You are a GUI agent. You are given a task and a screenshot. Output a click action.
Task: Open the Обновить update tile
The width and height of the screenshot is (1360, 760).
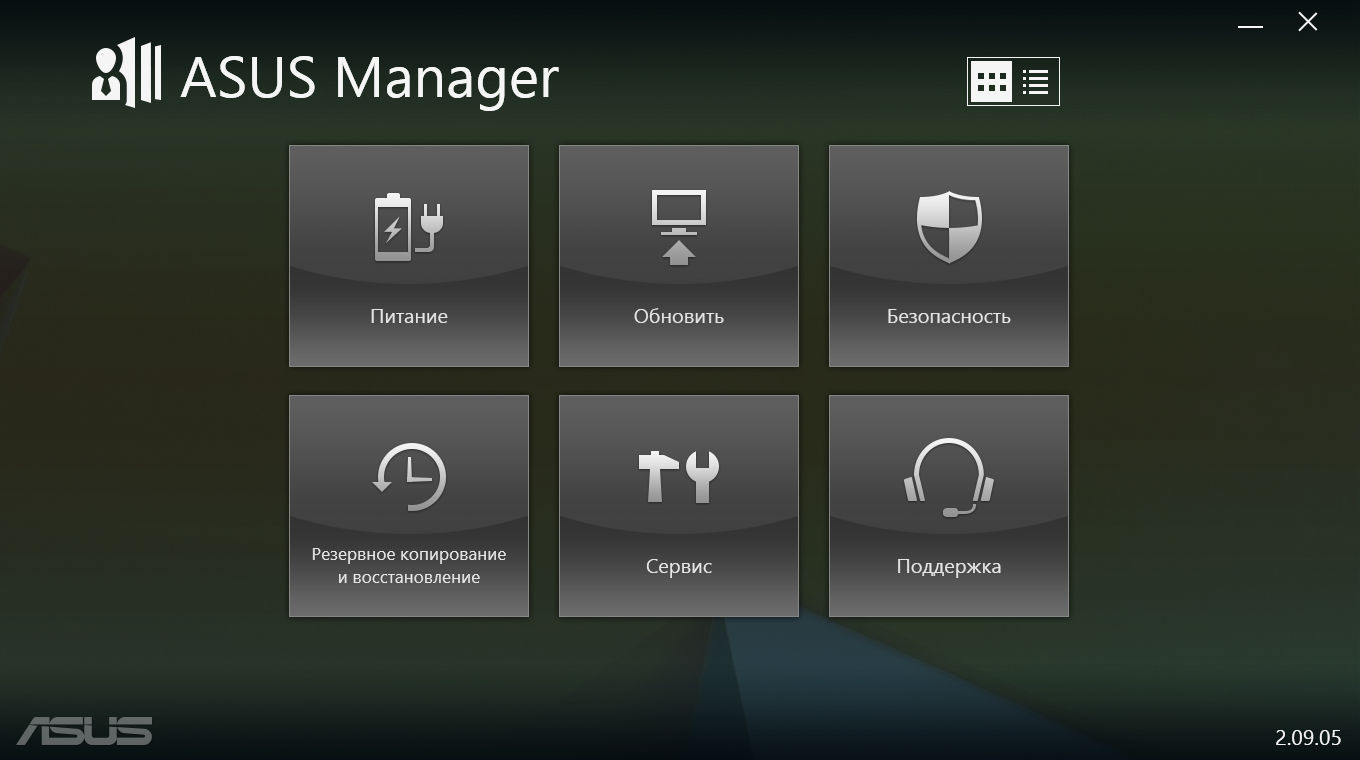679,256
